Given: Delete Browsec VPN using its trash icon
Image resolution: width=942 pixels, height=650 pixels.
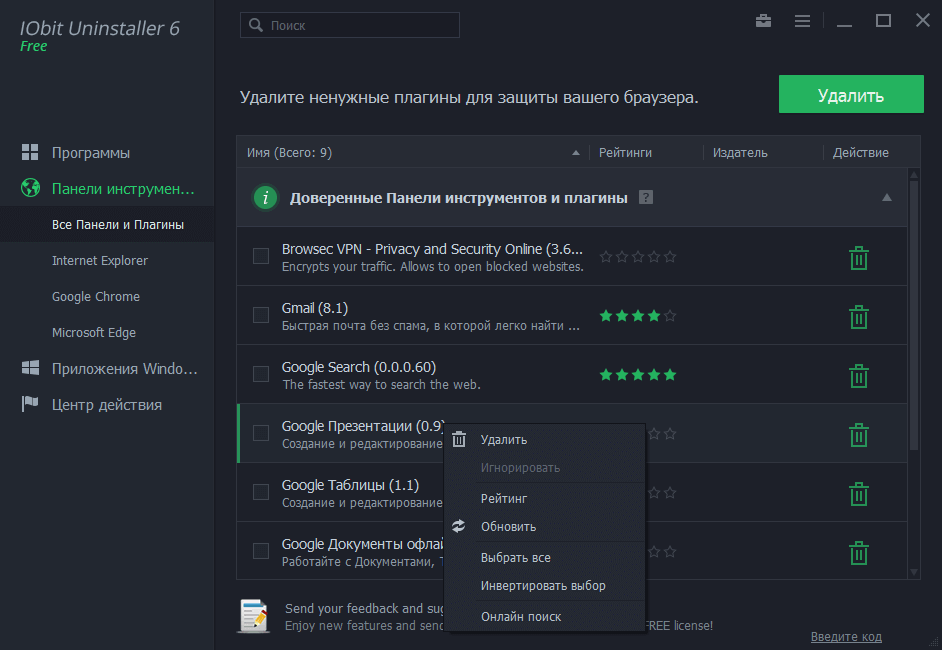Looking at the screenshot, I should pyautogui.click(x=858, y=258).
